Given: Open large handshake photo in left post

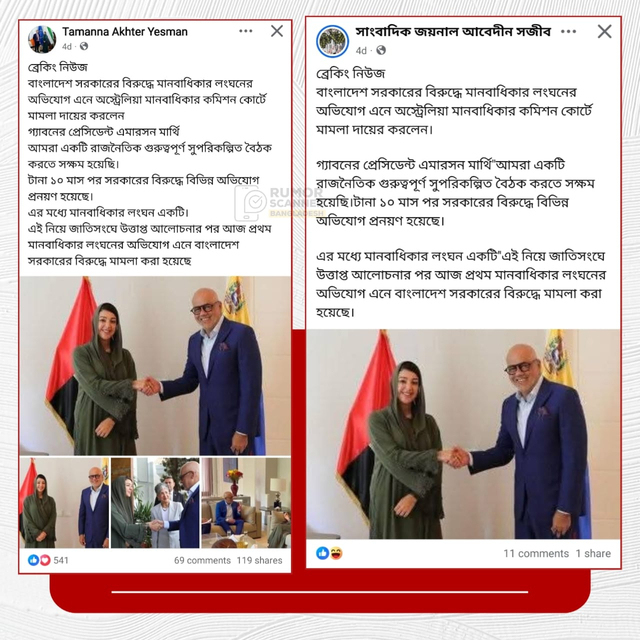Looking at the screenshot, I should (156, 366).
